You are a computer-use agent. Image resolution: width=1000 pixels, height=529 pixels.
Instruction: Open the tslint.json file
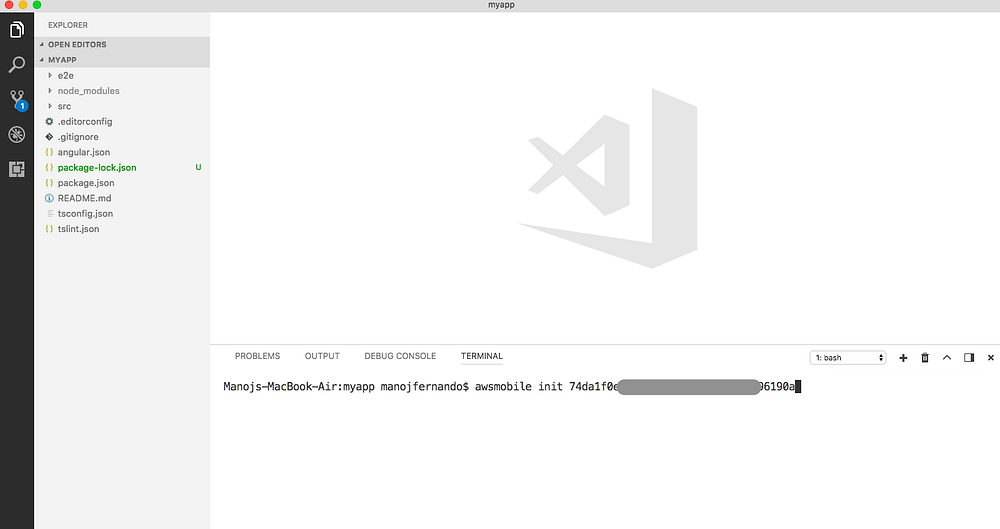pos(122,228)
